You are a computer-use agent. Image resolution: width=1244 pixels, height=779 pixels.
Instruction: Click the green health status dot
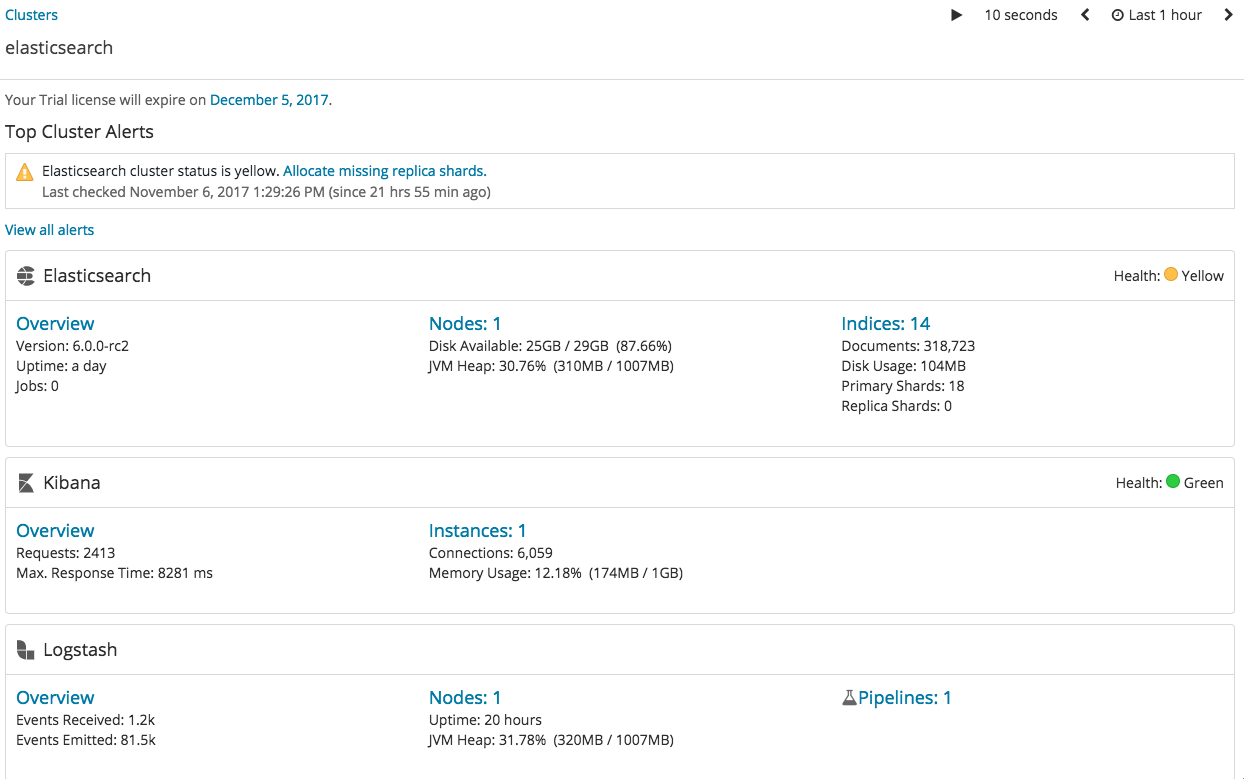(x=1173, y=482)
